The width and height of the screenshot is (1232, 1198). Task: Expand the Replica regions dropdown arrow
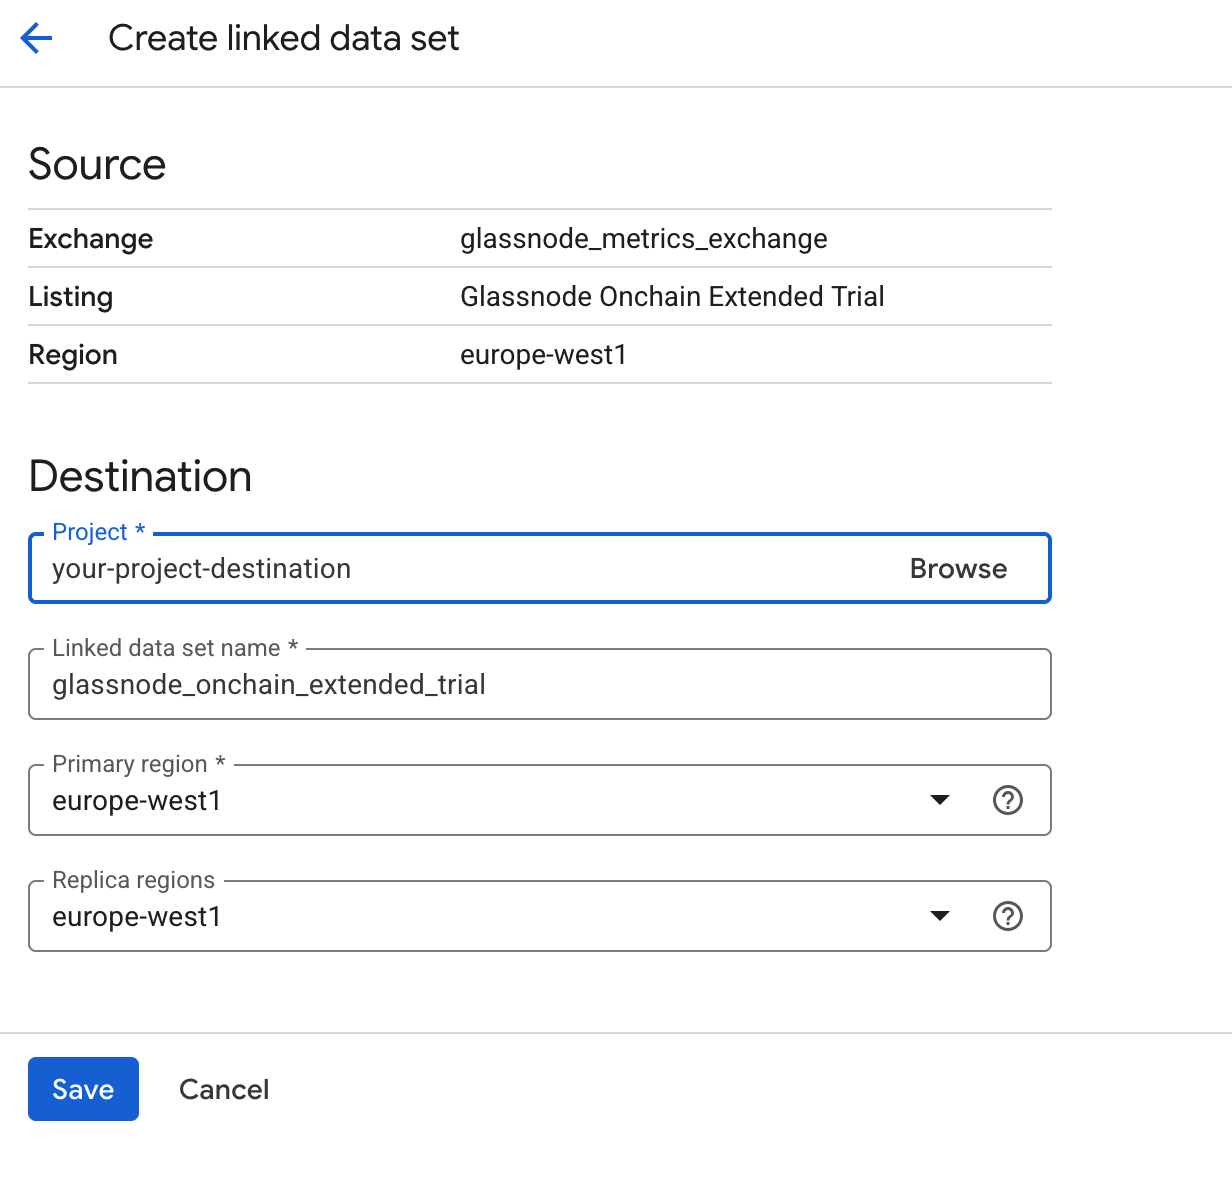click(x=939, y=916)
